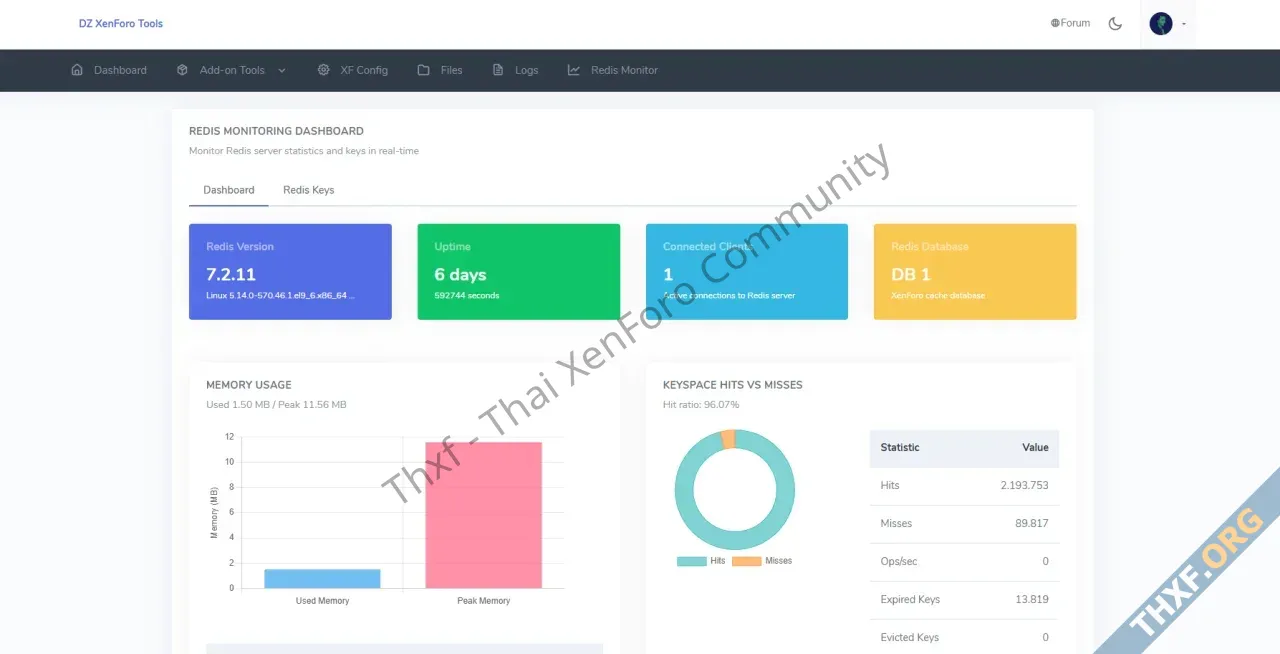
Task: Click the Logs document icon
Action: pyautogui.click(x=498, y=70)
